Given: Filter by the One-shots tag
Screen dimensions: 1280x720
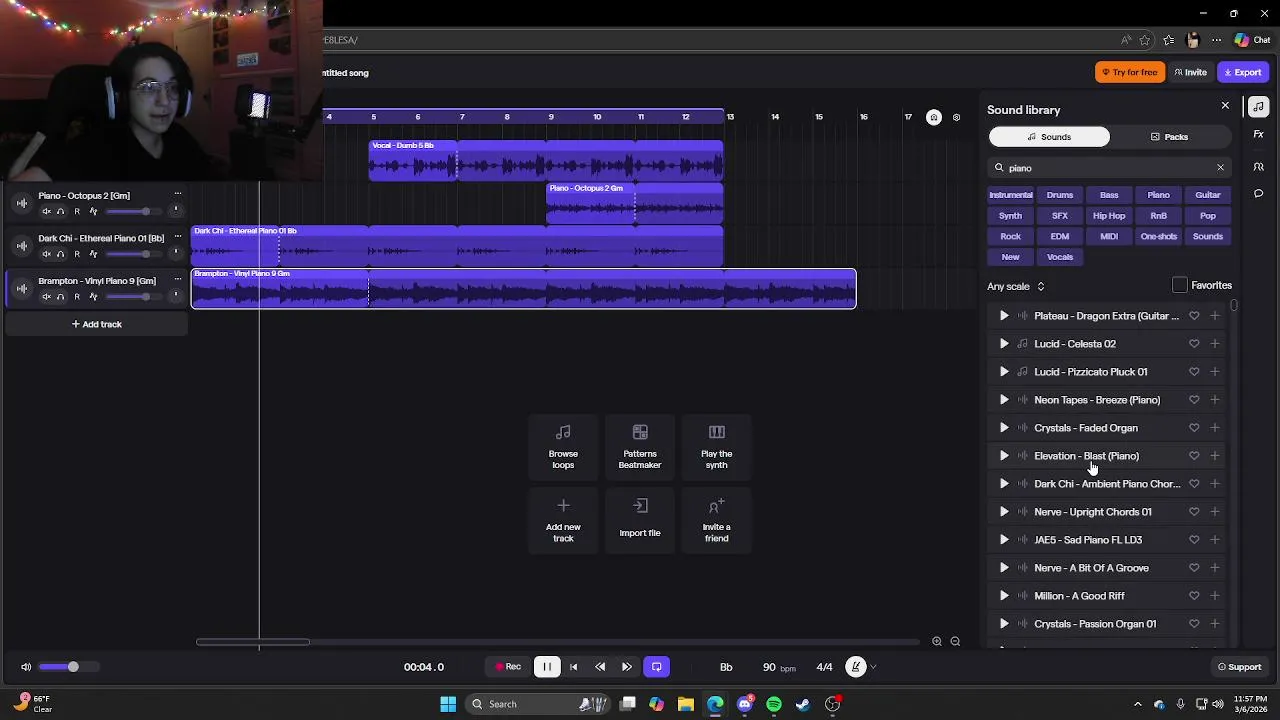Looking at the screenshot, I should point(1159,237).
